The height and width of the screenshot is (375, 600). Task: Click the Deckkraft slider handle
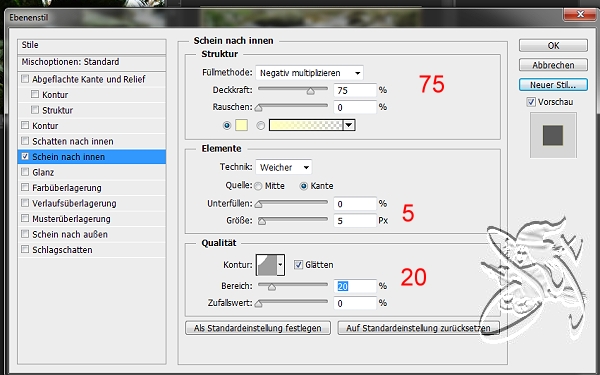(311, 91)
